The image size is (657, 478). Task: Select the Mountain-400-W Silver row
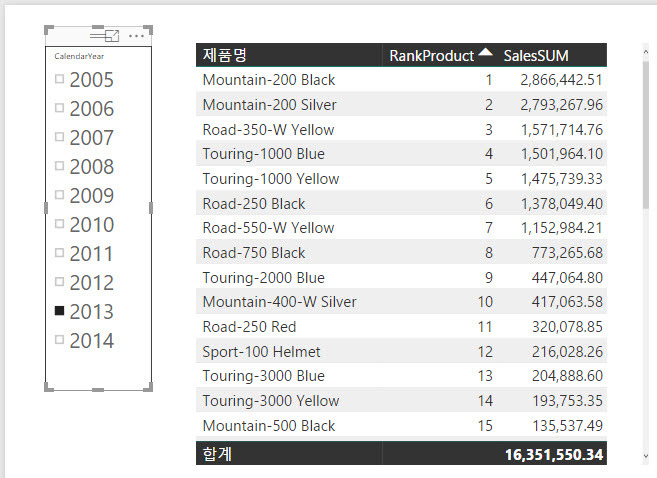coord(401,302)
